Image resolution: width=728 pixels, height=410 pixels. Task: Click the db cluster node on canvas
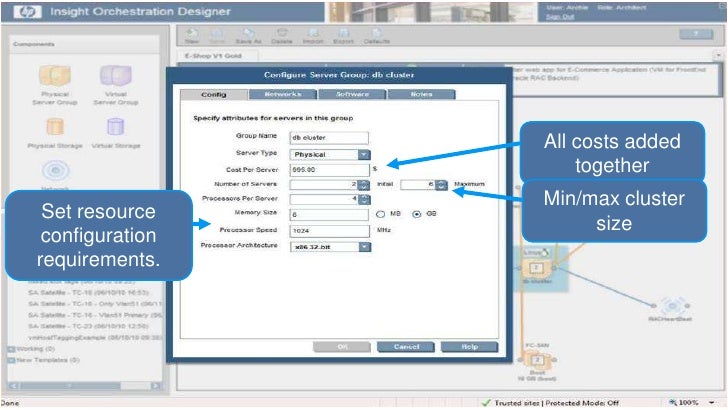tap(536, 268)
